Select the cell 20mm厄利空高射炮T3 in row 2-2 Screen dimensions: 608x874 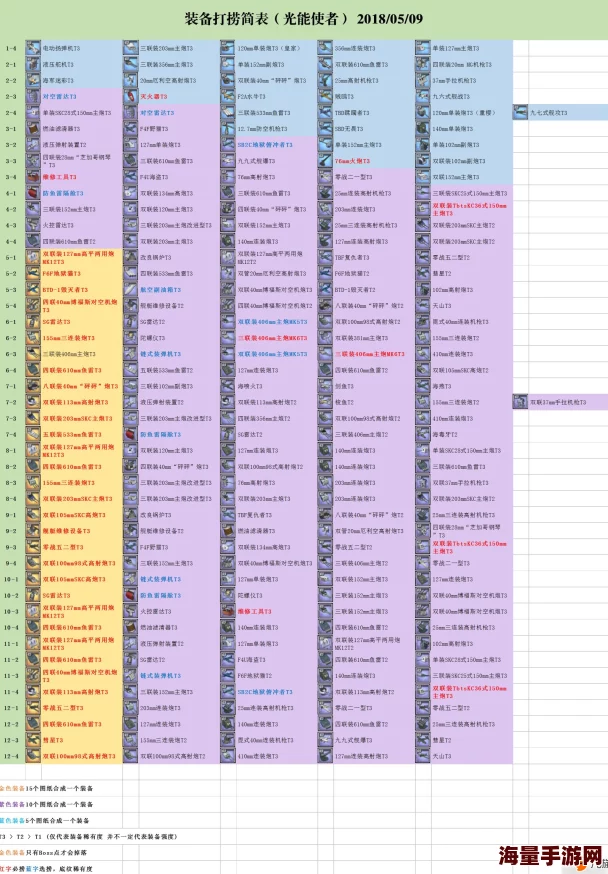click(168, 81)
